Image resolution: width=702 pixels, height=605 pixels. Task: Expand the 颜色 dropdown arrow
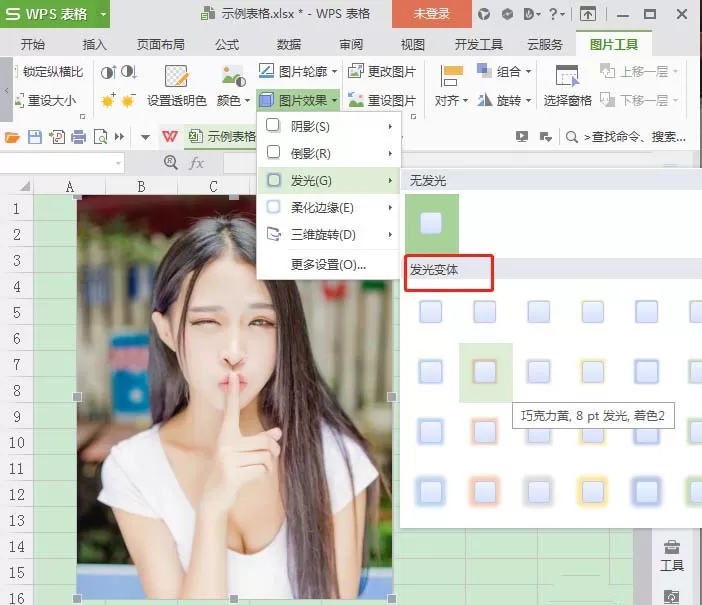coord(247,101)
